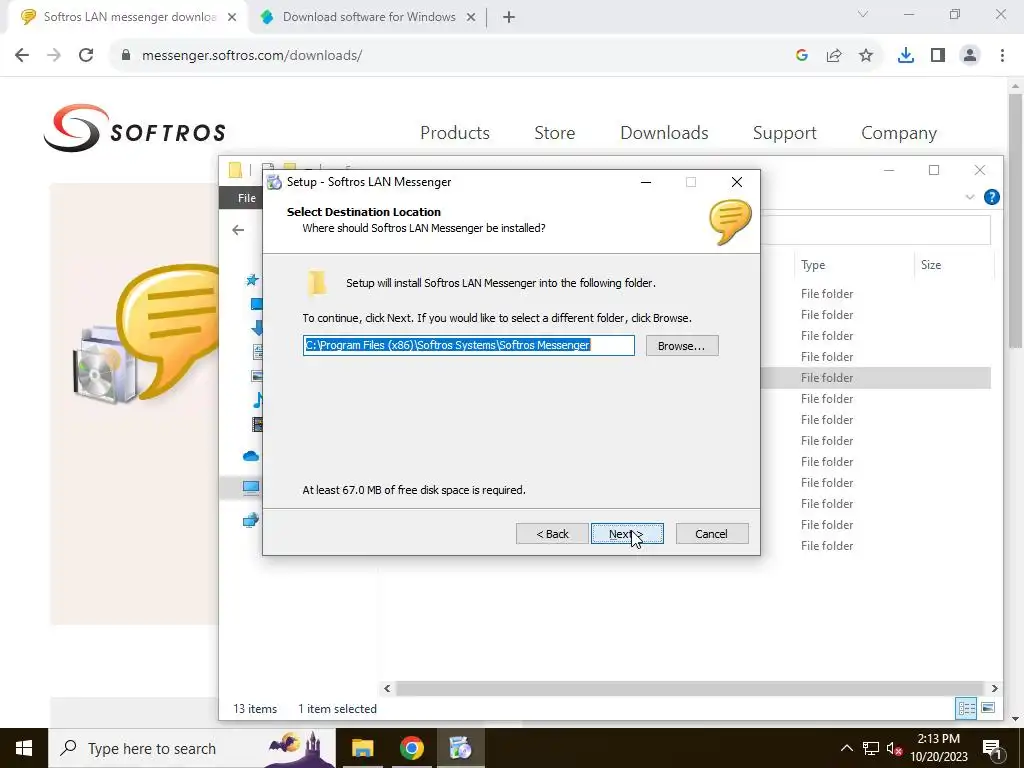This screenshot has width=1024, height=768.
Task: Click the Explorer horizontal scrollbar
Action: click(689, 688)
